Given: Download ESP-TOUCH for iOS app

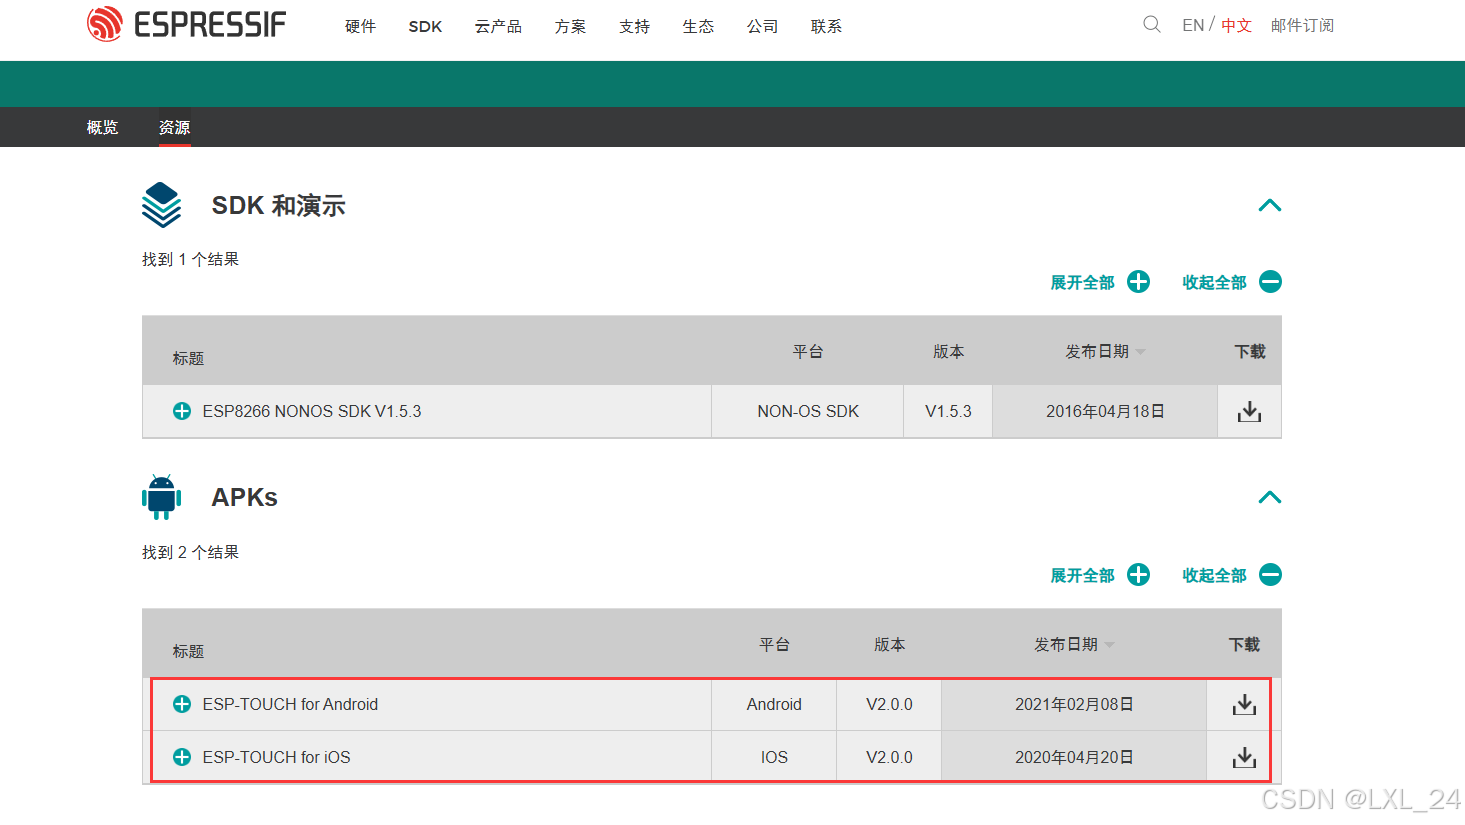Looking at the screenshot, I should tap(1244, 758).
